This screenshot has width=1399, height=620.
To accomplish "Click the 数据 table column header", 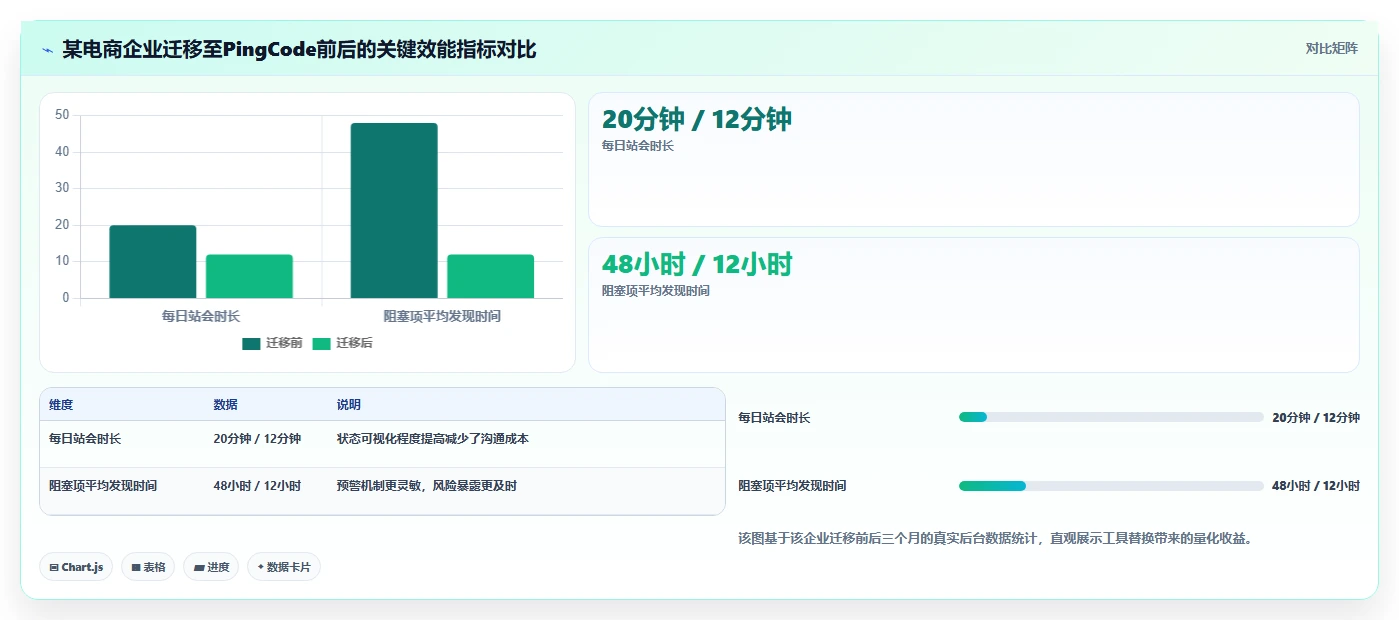I will point(225,405).
